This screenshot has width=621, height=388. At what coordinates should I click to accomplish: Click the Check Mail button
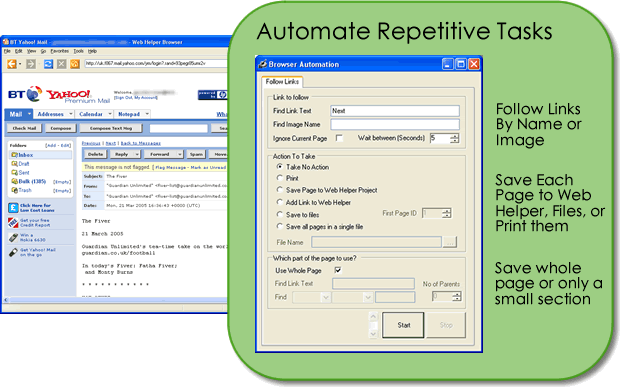(x=24, y=128)
